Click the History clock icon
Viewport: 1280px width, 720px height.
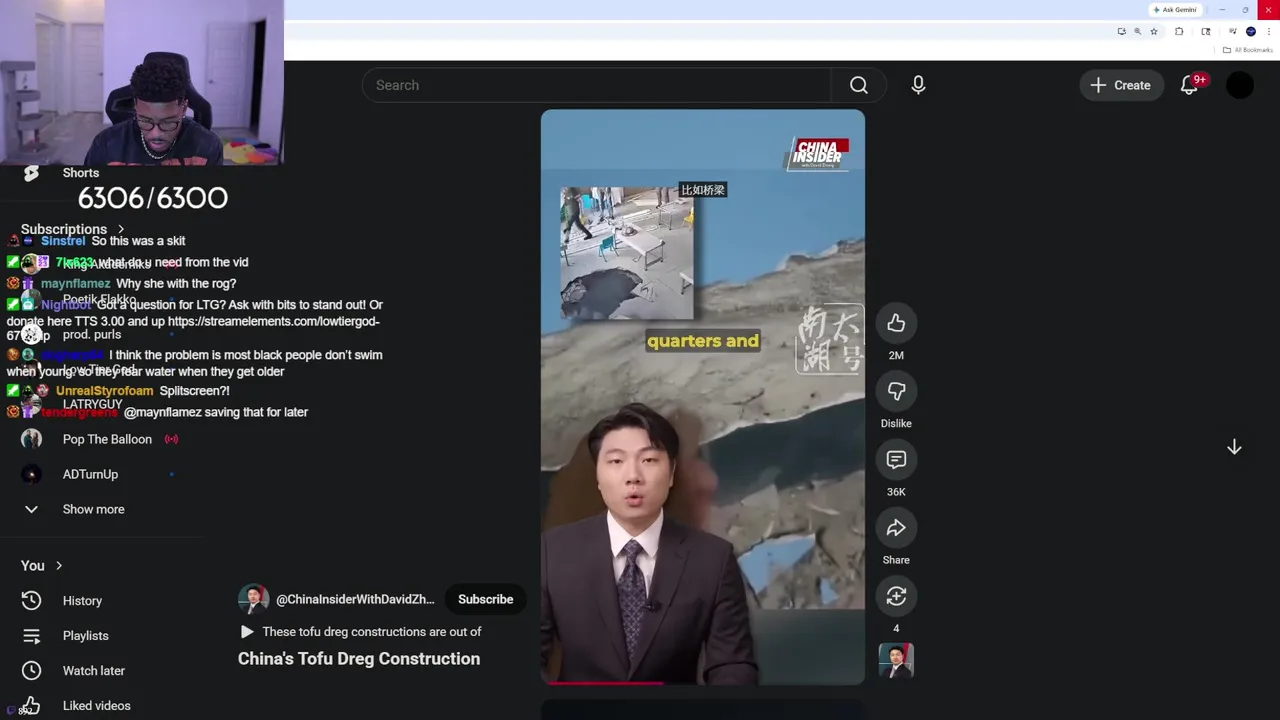pyautogui.click(x=31, y=601)
